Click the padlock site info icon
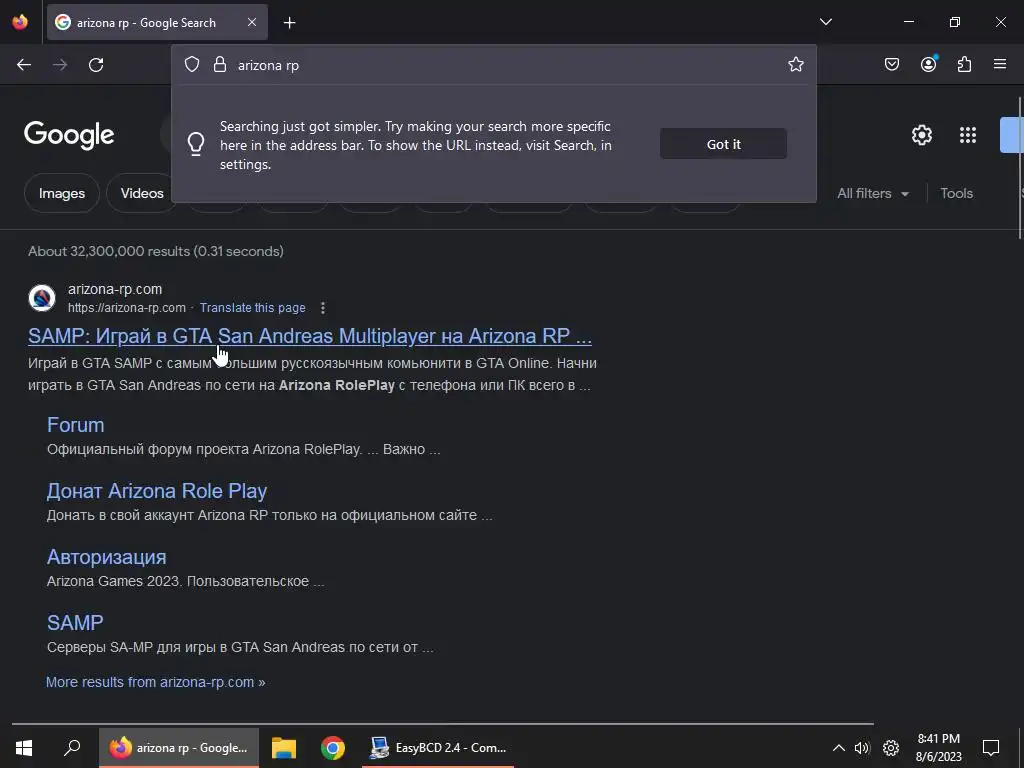Image resolution: width=1024 pixels, height=768 pixels. pos(220,64)
